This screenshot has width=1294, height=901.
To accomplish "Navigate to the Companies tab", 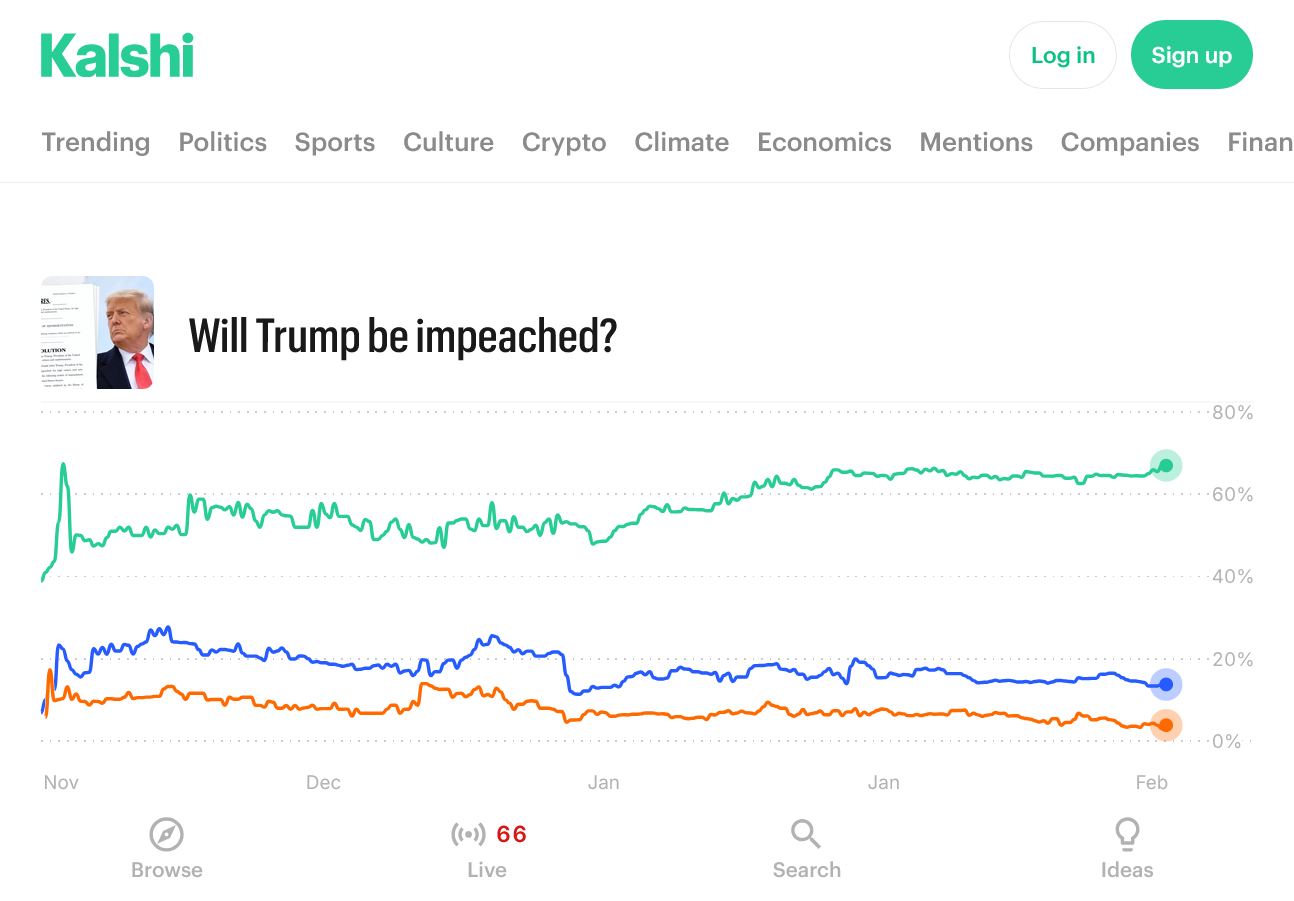I will point(1129,142).
